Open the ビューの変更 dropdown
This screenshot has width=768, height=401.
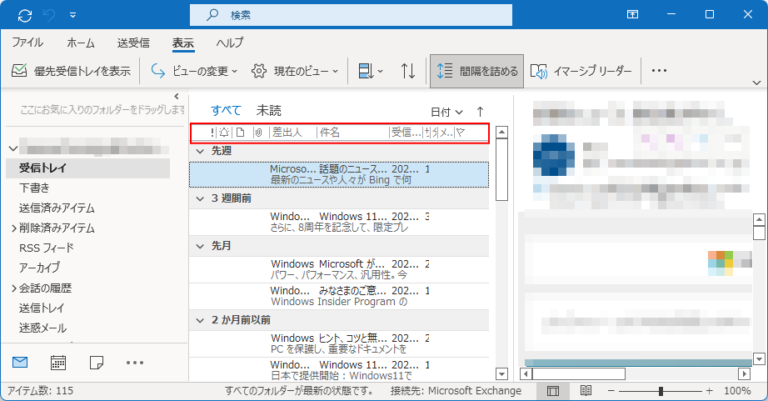(x=194, y=71)
